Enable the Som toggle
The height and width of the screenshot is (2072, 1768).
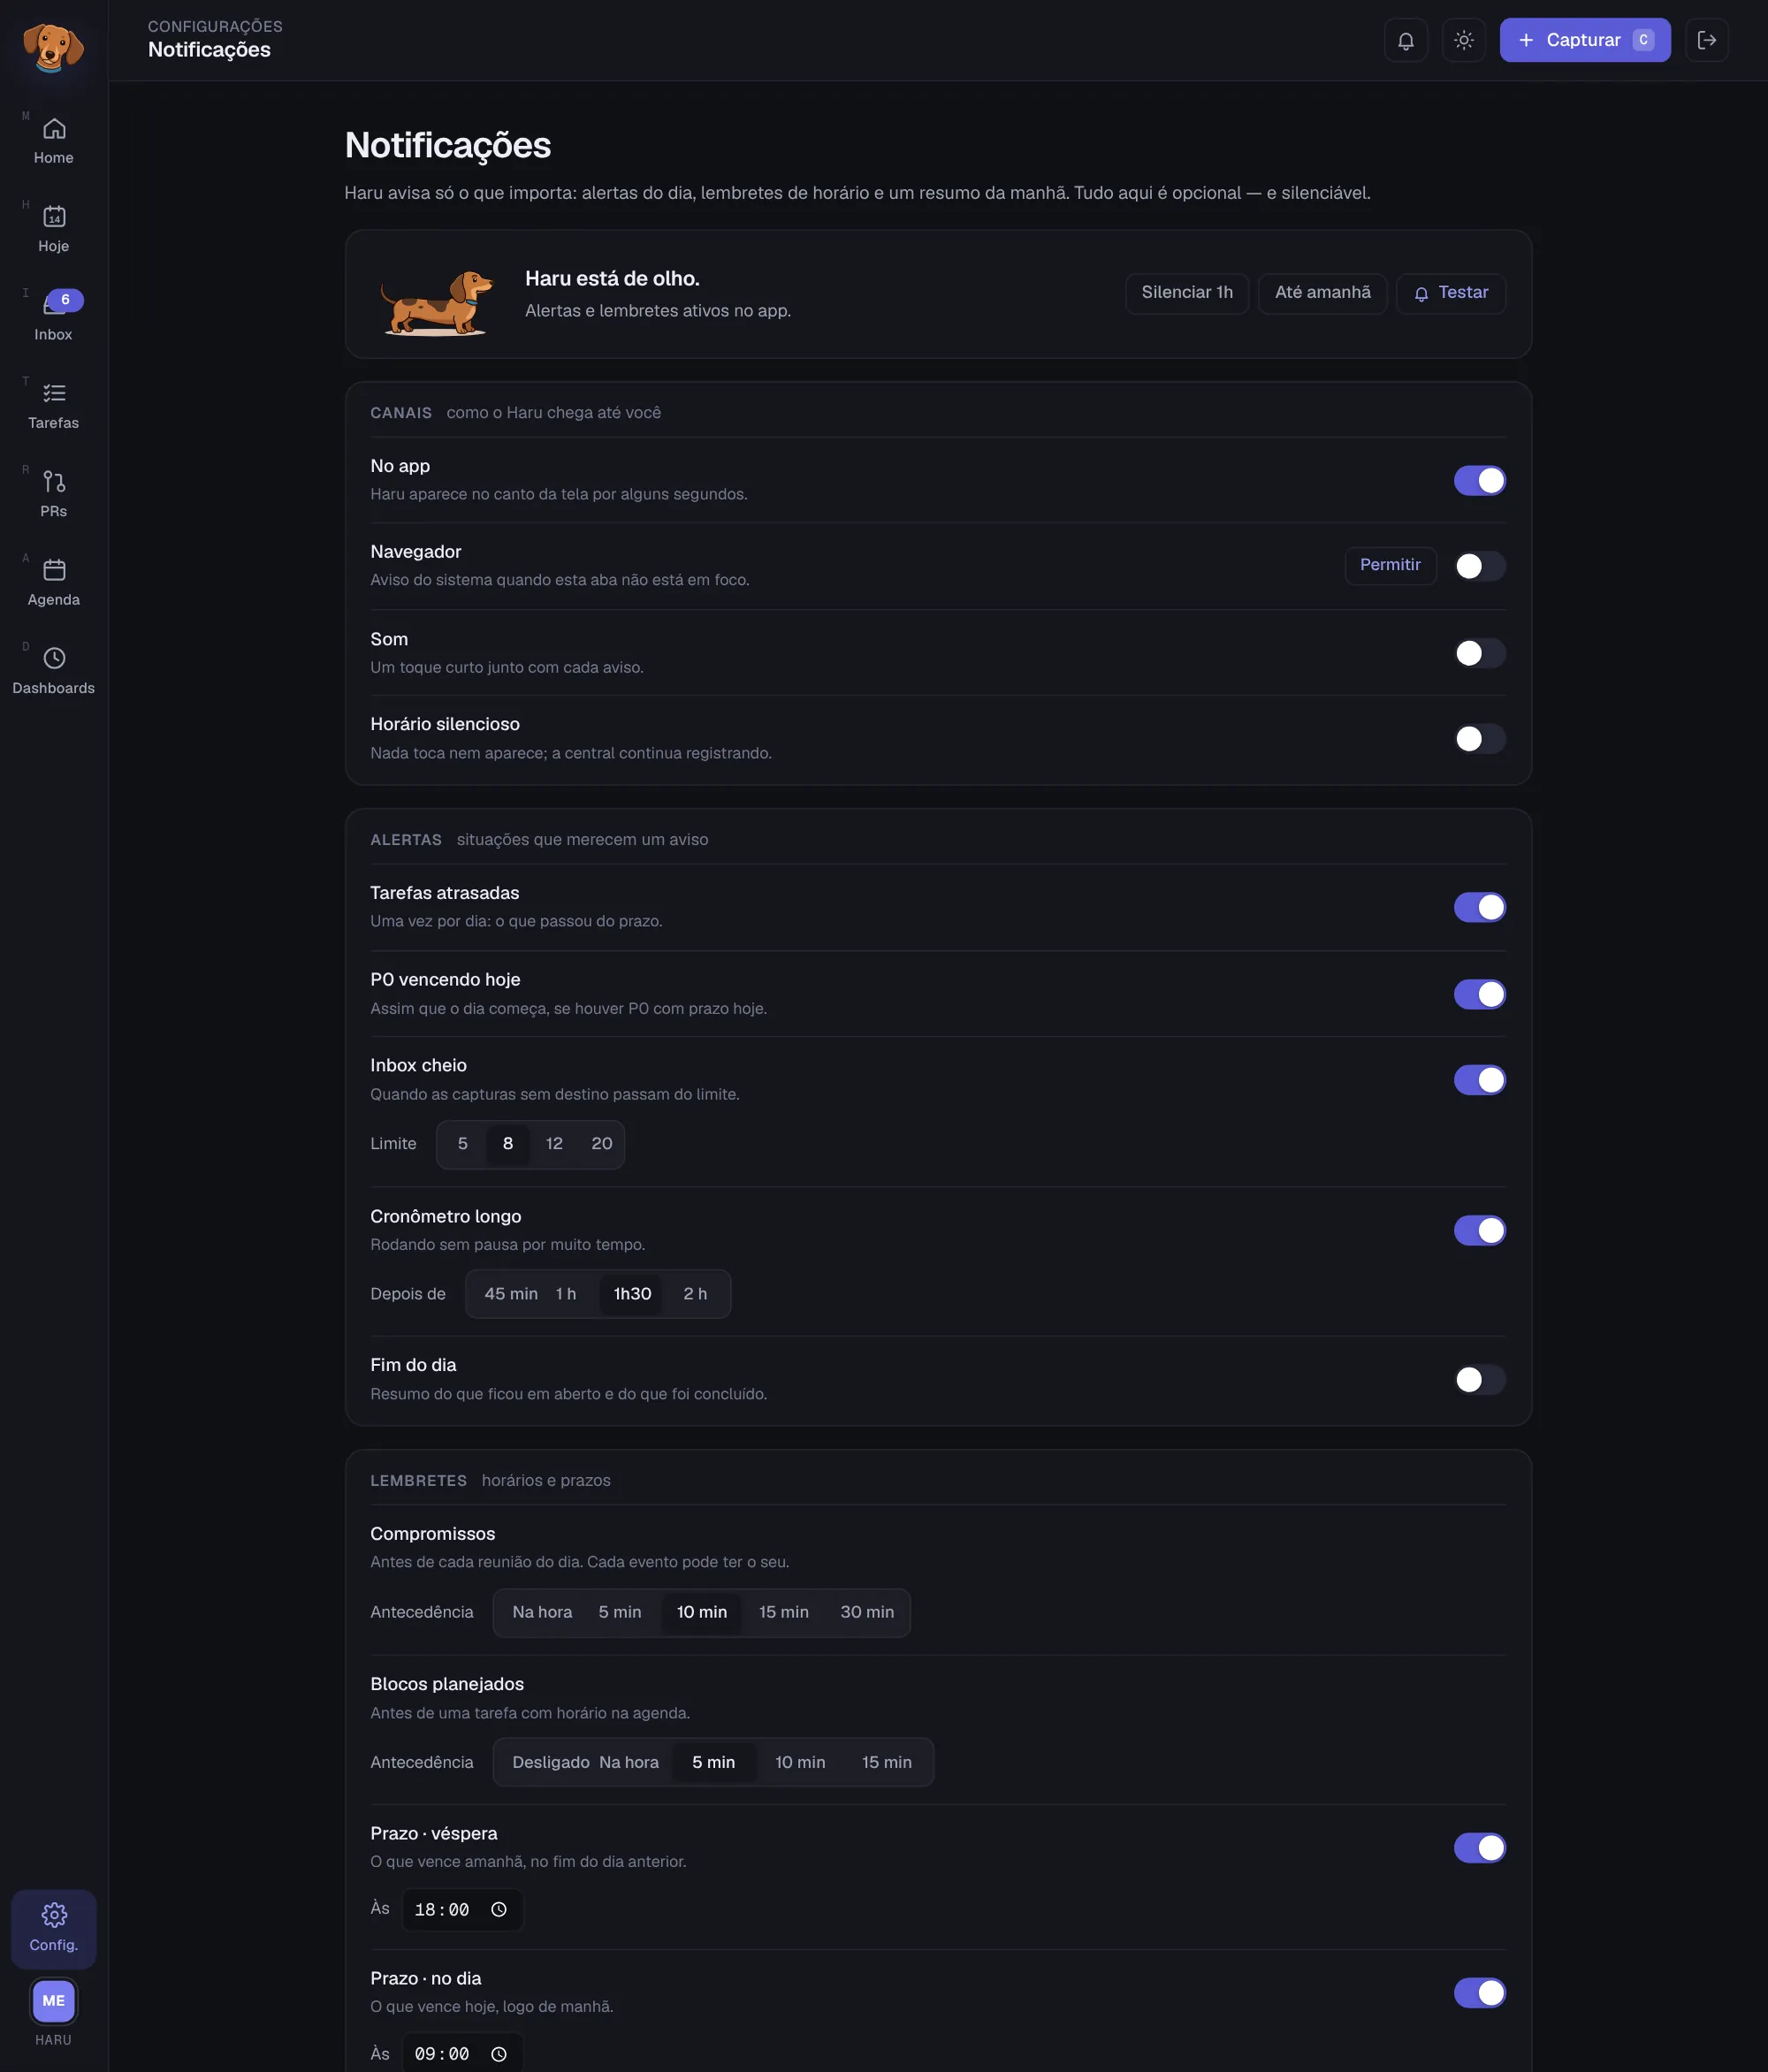pyautogui.click(x=1479, y=653)
